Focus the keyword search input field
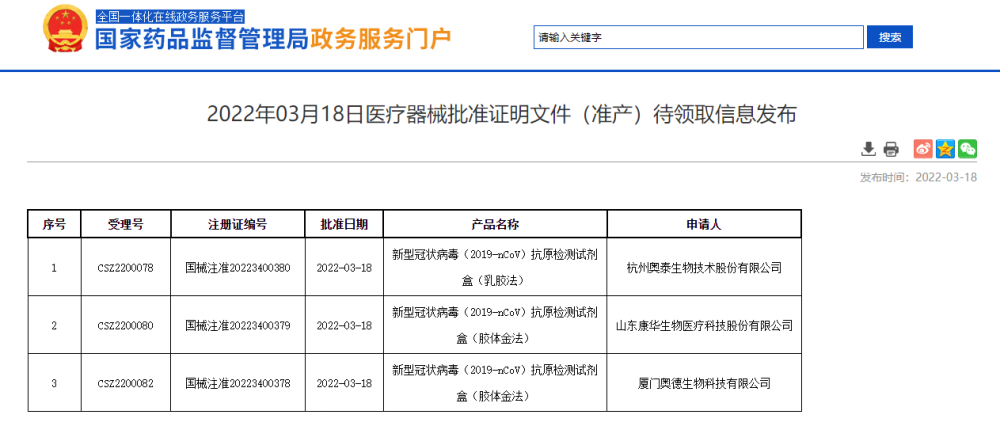This screenshot has height=426, width=1000. [698, 37]
